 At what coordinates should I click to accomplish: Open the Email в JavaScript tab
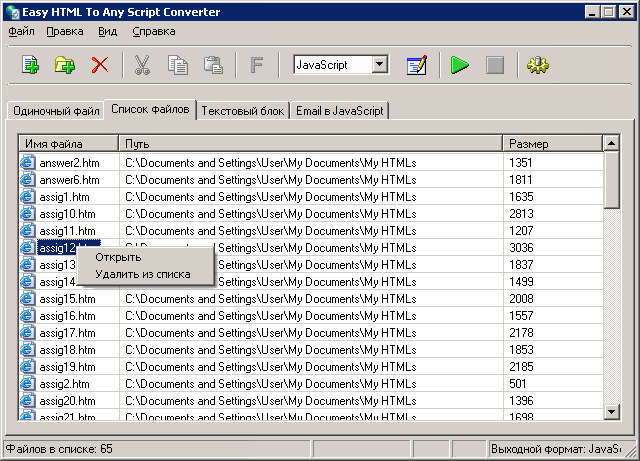pyautogui.click(x=340, y=111)
